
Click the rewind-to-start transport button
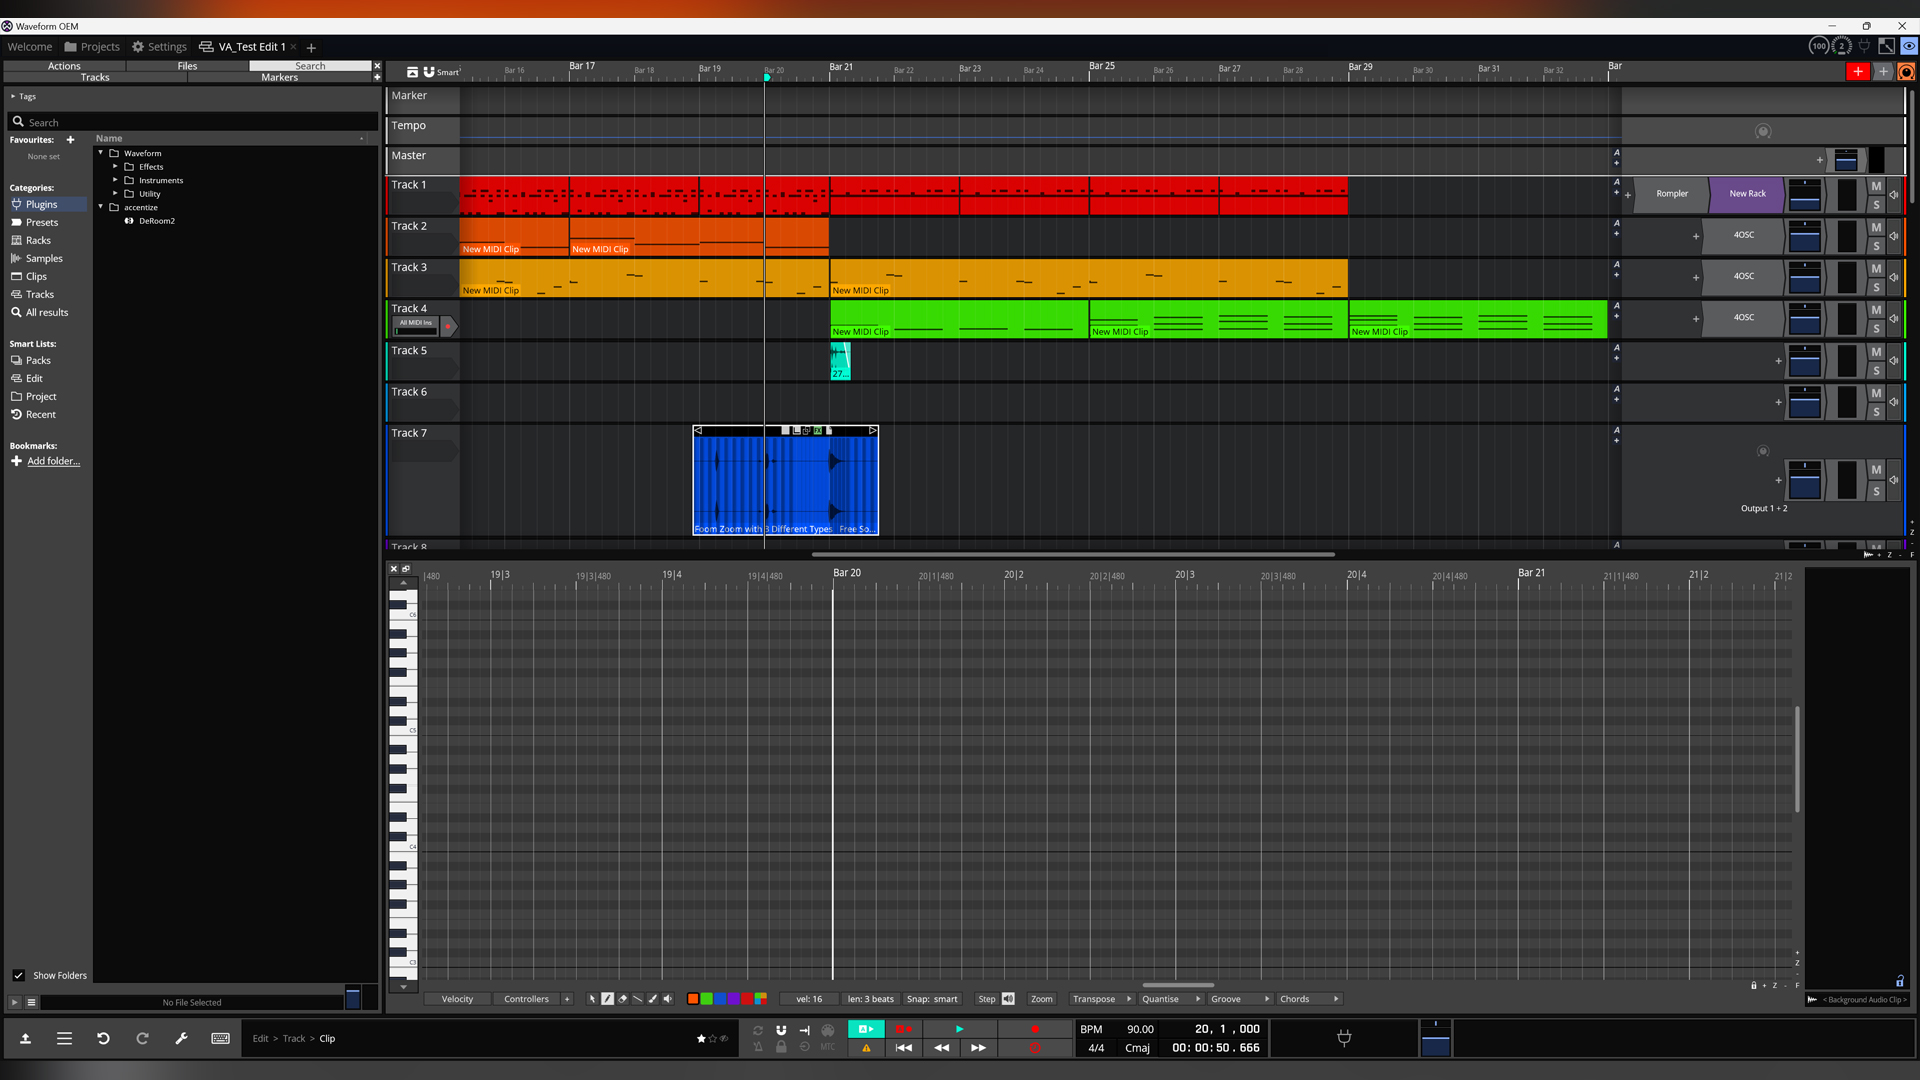903,1048
